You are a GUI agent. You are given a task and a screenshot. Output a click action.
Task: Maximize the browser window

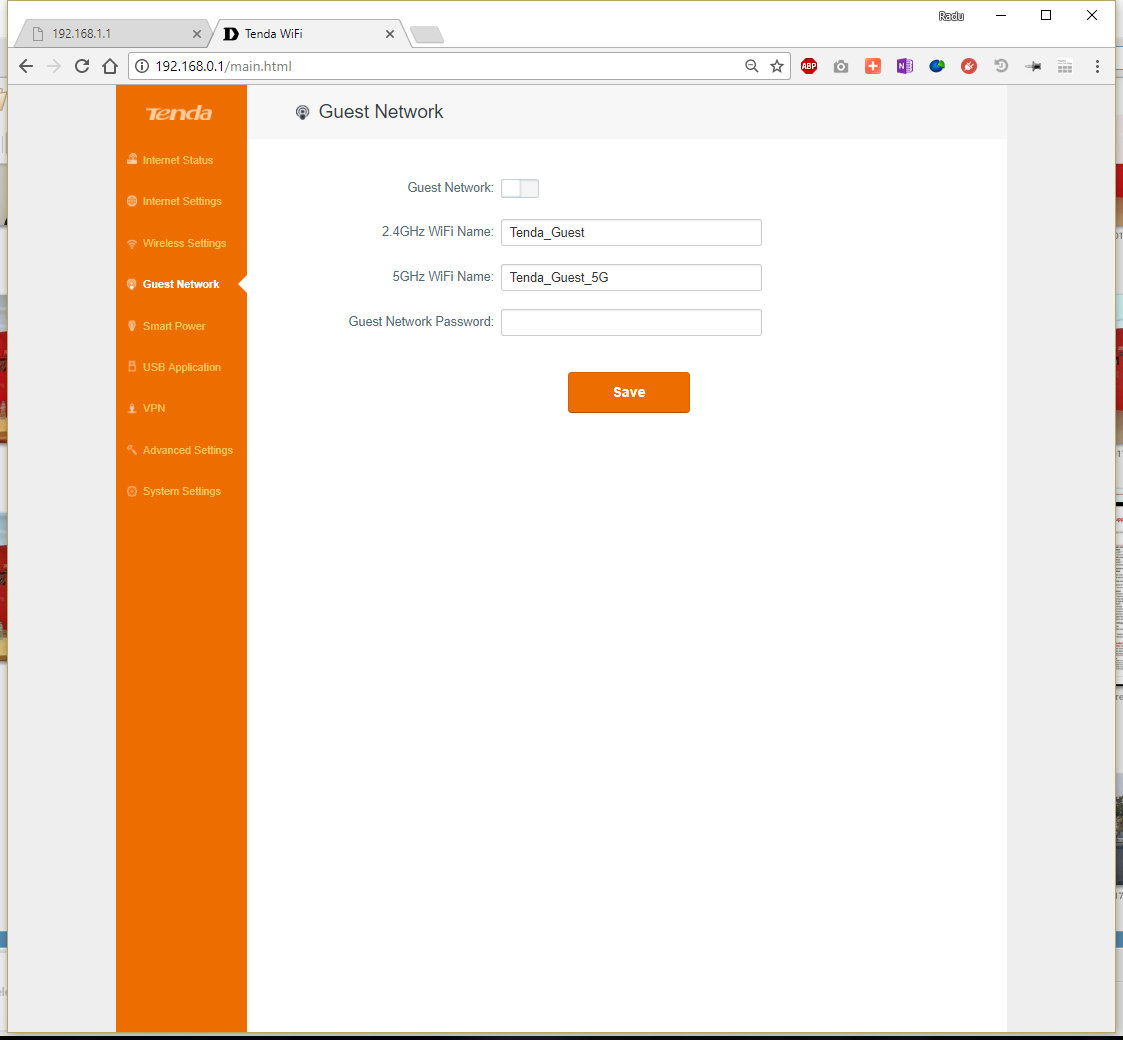pos(1046,15)
